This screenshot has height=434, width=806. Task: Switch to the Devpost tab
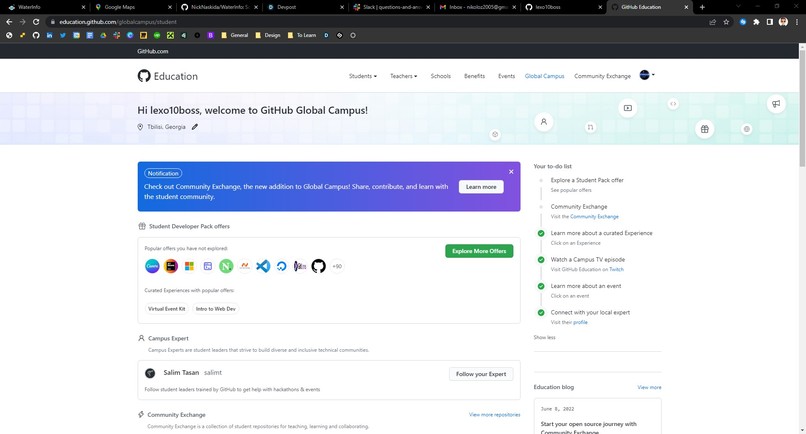[x=305, y=7]
